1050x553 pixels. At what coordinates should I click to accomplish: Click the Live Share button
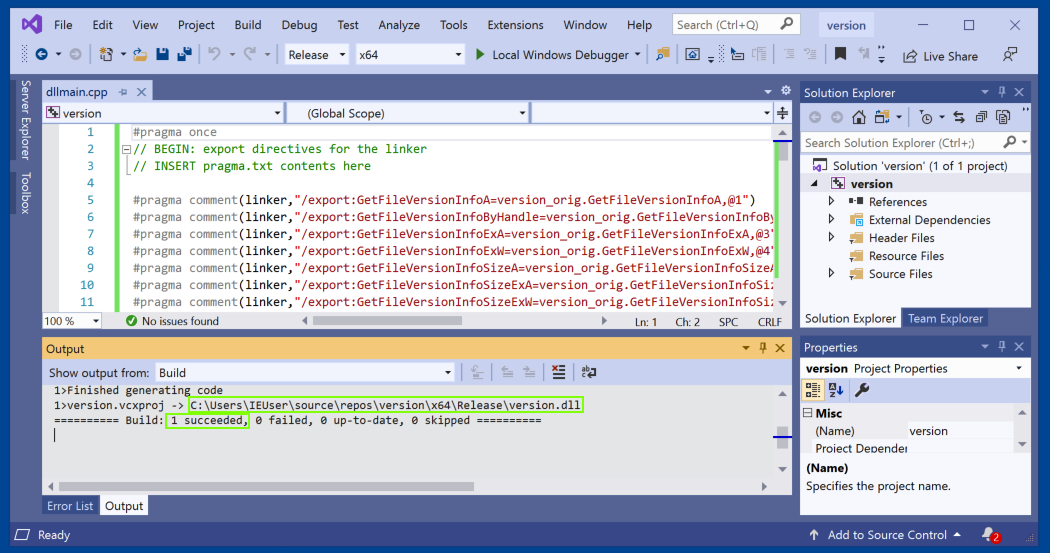(x=940, y=56)
